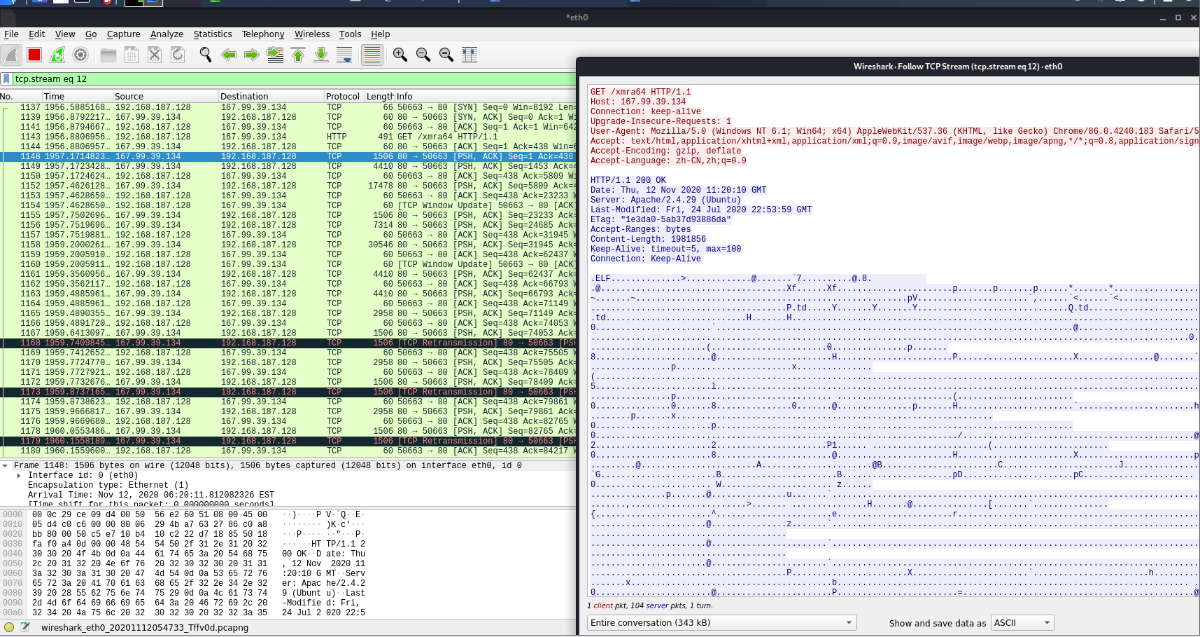Select packet 1143 HTTP GET /xmra64 row

[x=287, y=137]
